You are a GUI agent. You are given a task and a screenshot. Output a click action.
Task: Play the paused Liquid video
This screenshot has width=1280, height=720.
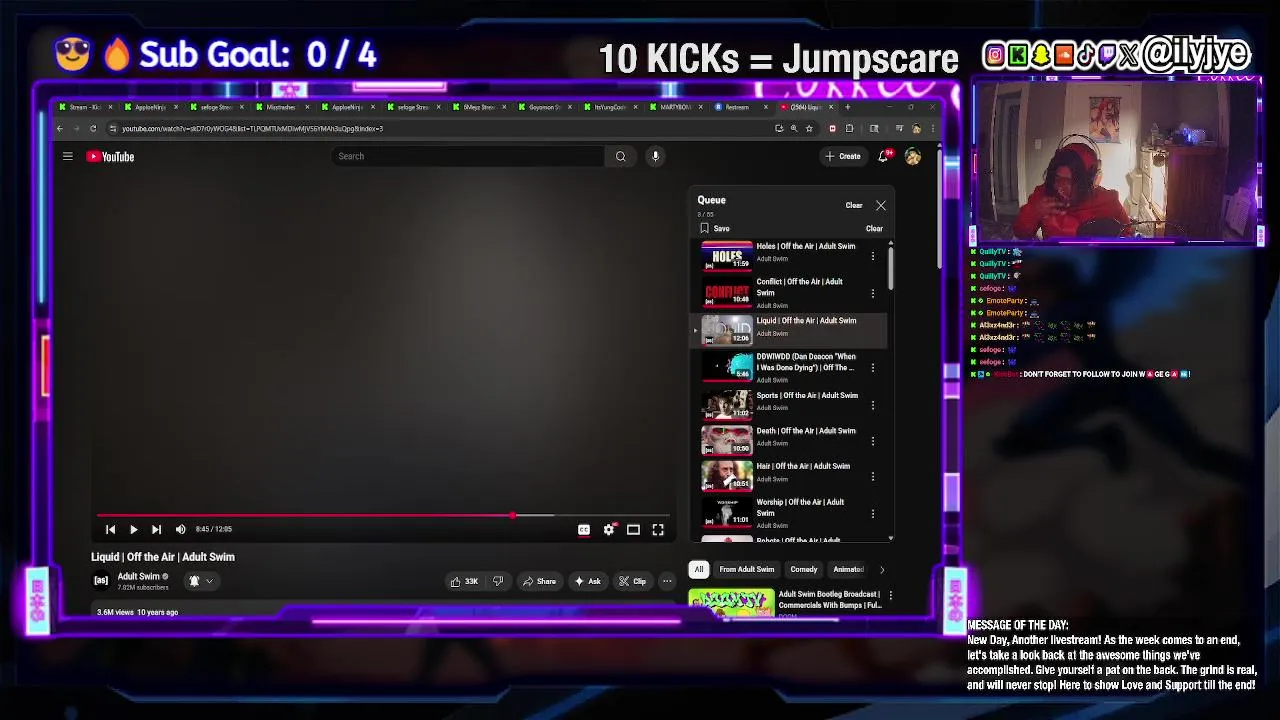pyautogui.click(x=133, y=529)
